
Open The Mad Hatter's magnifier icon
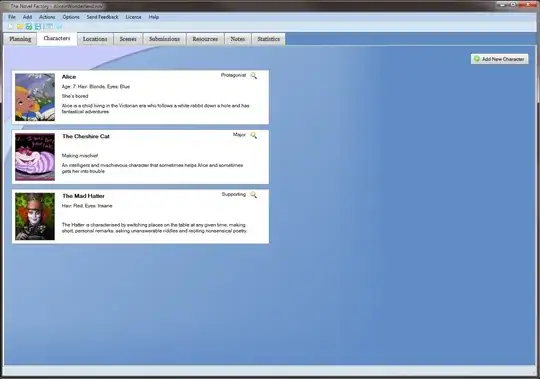coord(253,195)
